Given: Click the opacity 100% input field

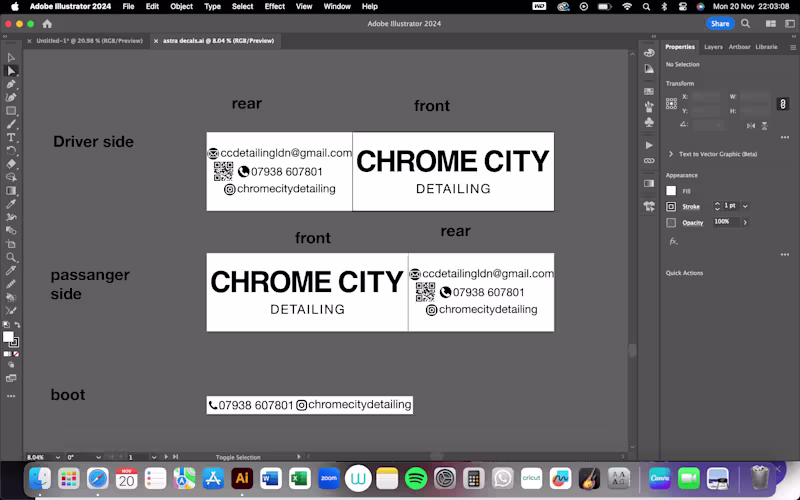Looking at the screenshot, I should point(726,222).
